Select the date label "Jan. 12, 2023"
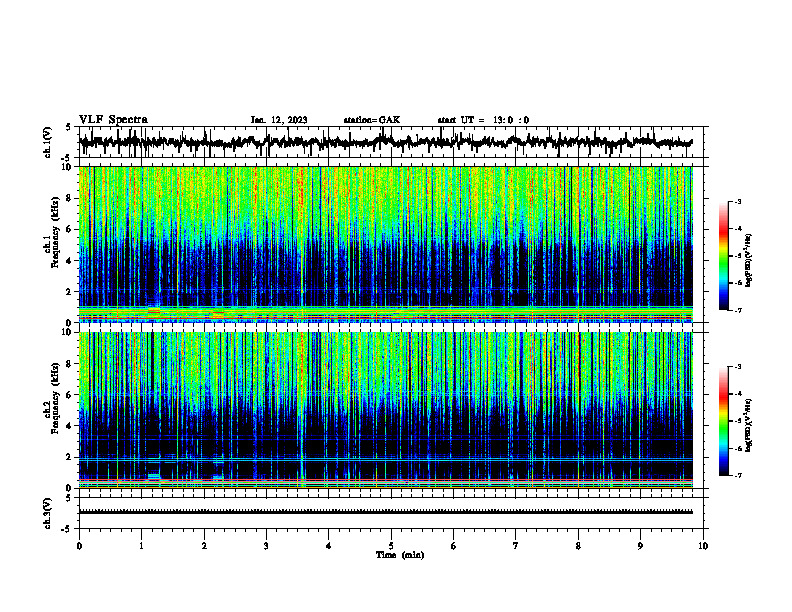Viewport: 792px width, 612px height. click(279, 120)
